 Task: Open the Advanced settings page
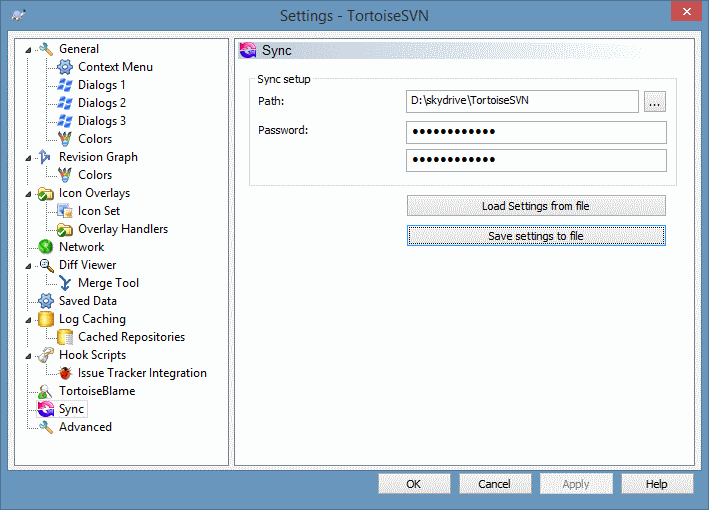click(x=85, y=427)
